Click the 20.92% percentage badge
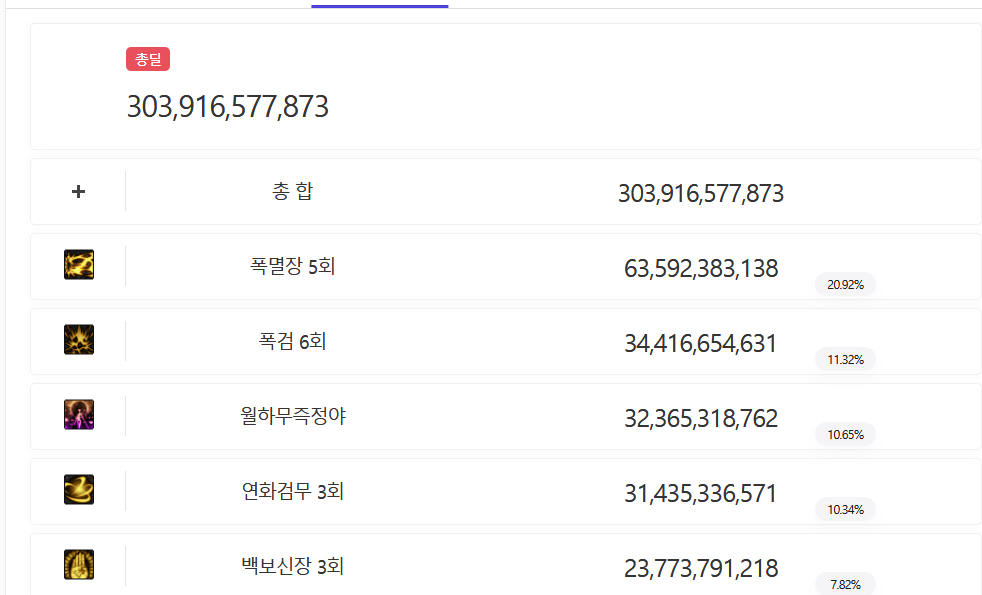 [x=845, y=284]
